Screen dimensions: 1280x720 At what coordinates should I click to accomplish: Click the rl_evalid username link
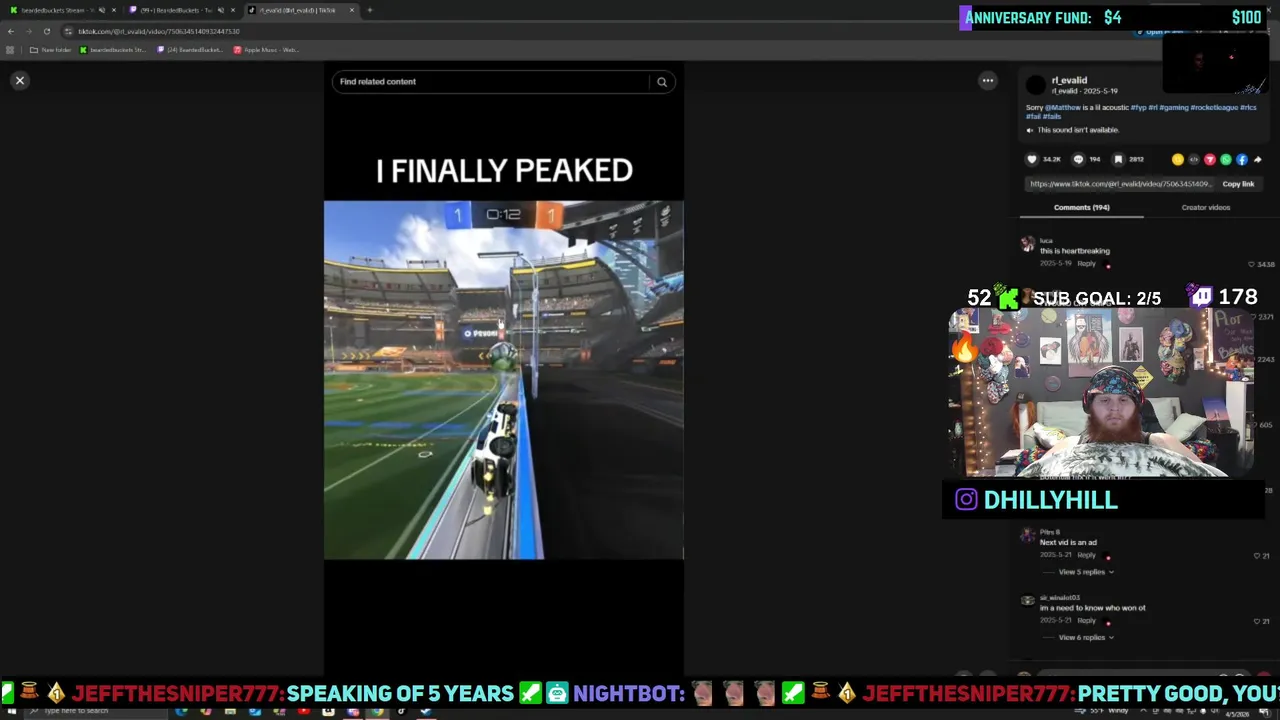pyautogui.click(x=1069, y=80)
